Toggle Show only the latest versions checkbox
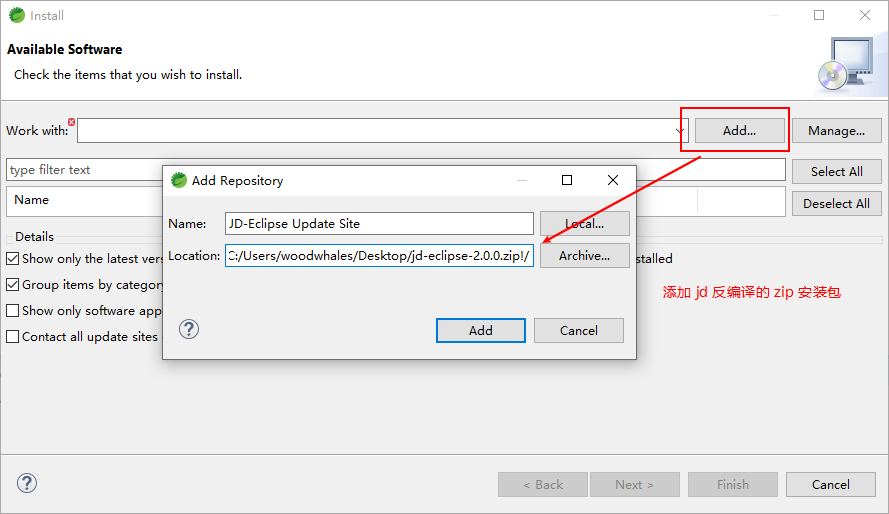The image size is (889, 514). click(12, 259)
